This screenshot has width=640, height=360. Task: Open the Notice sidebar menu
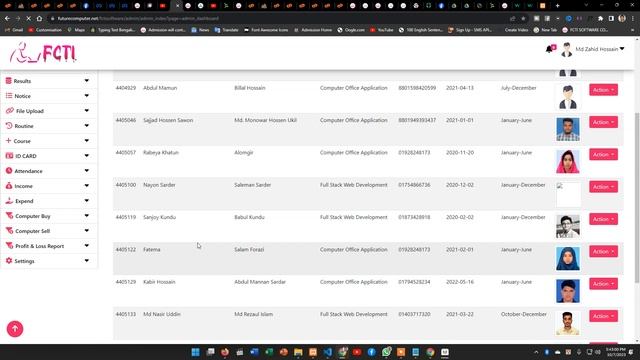tap(48, 96)
